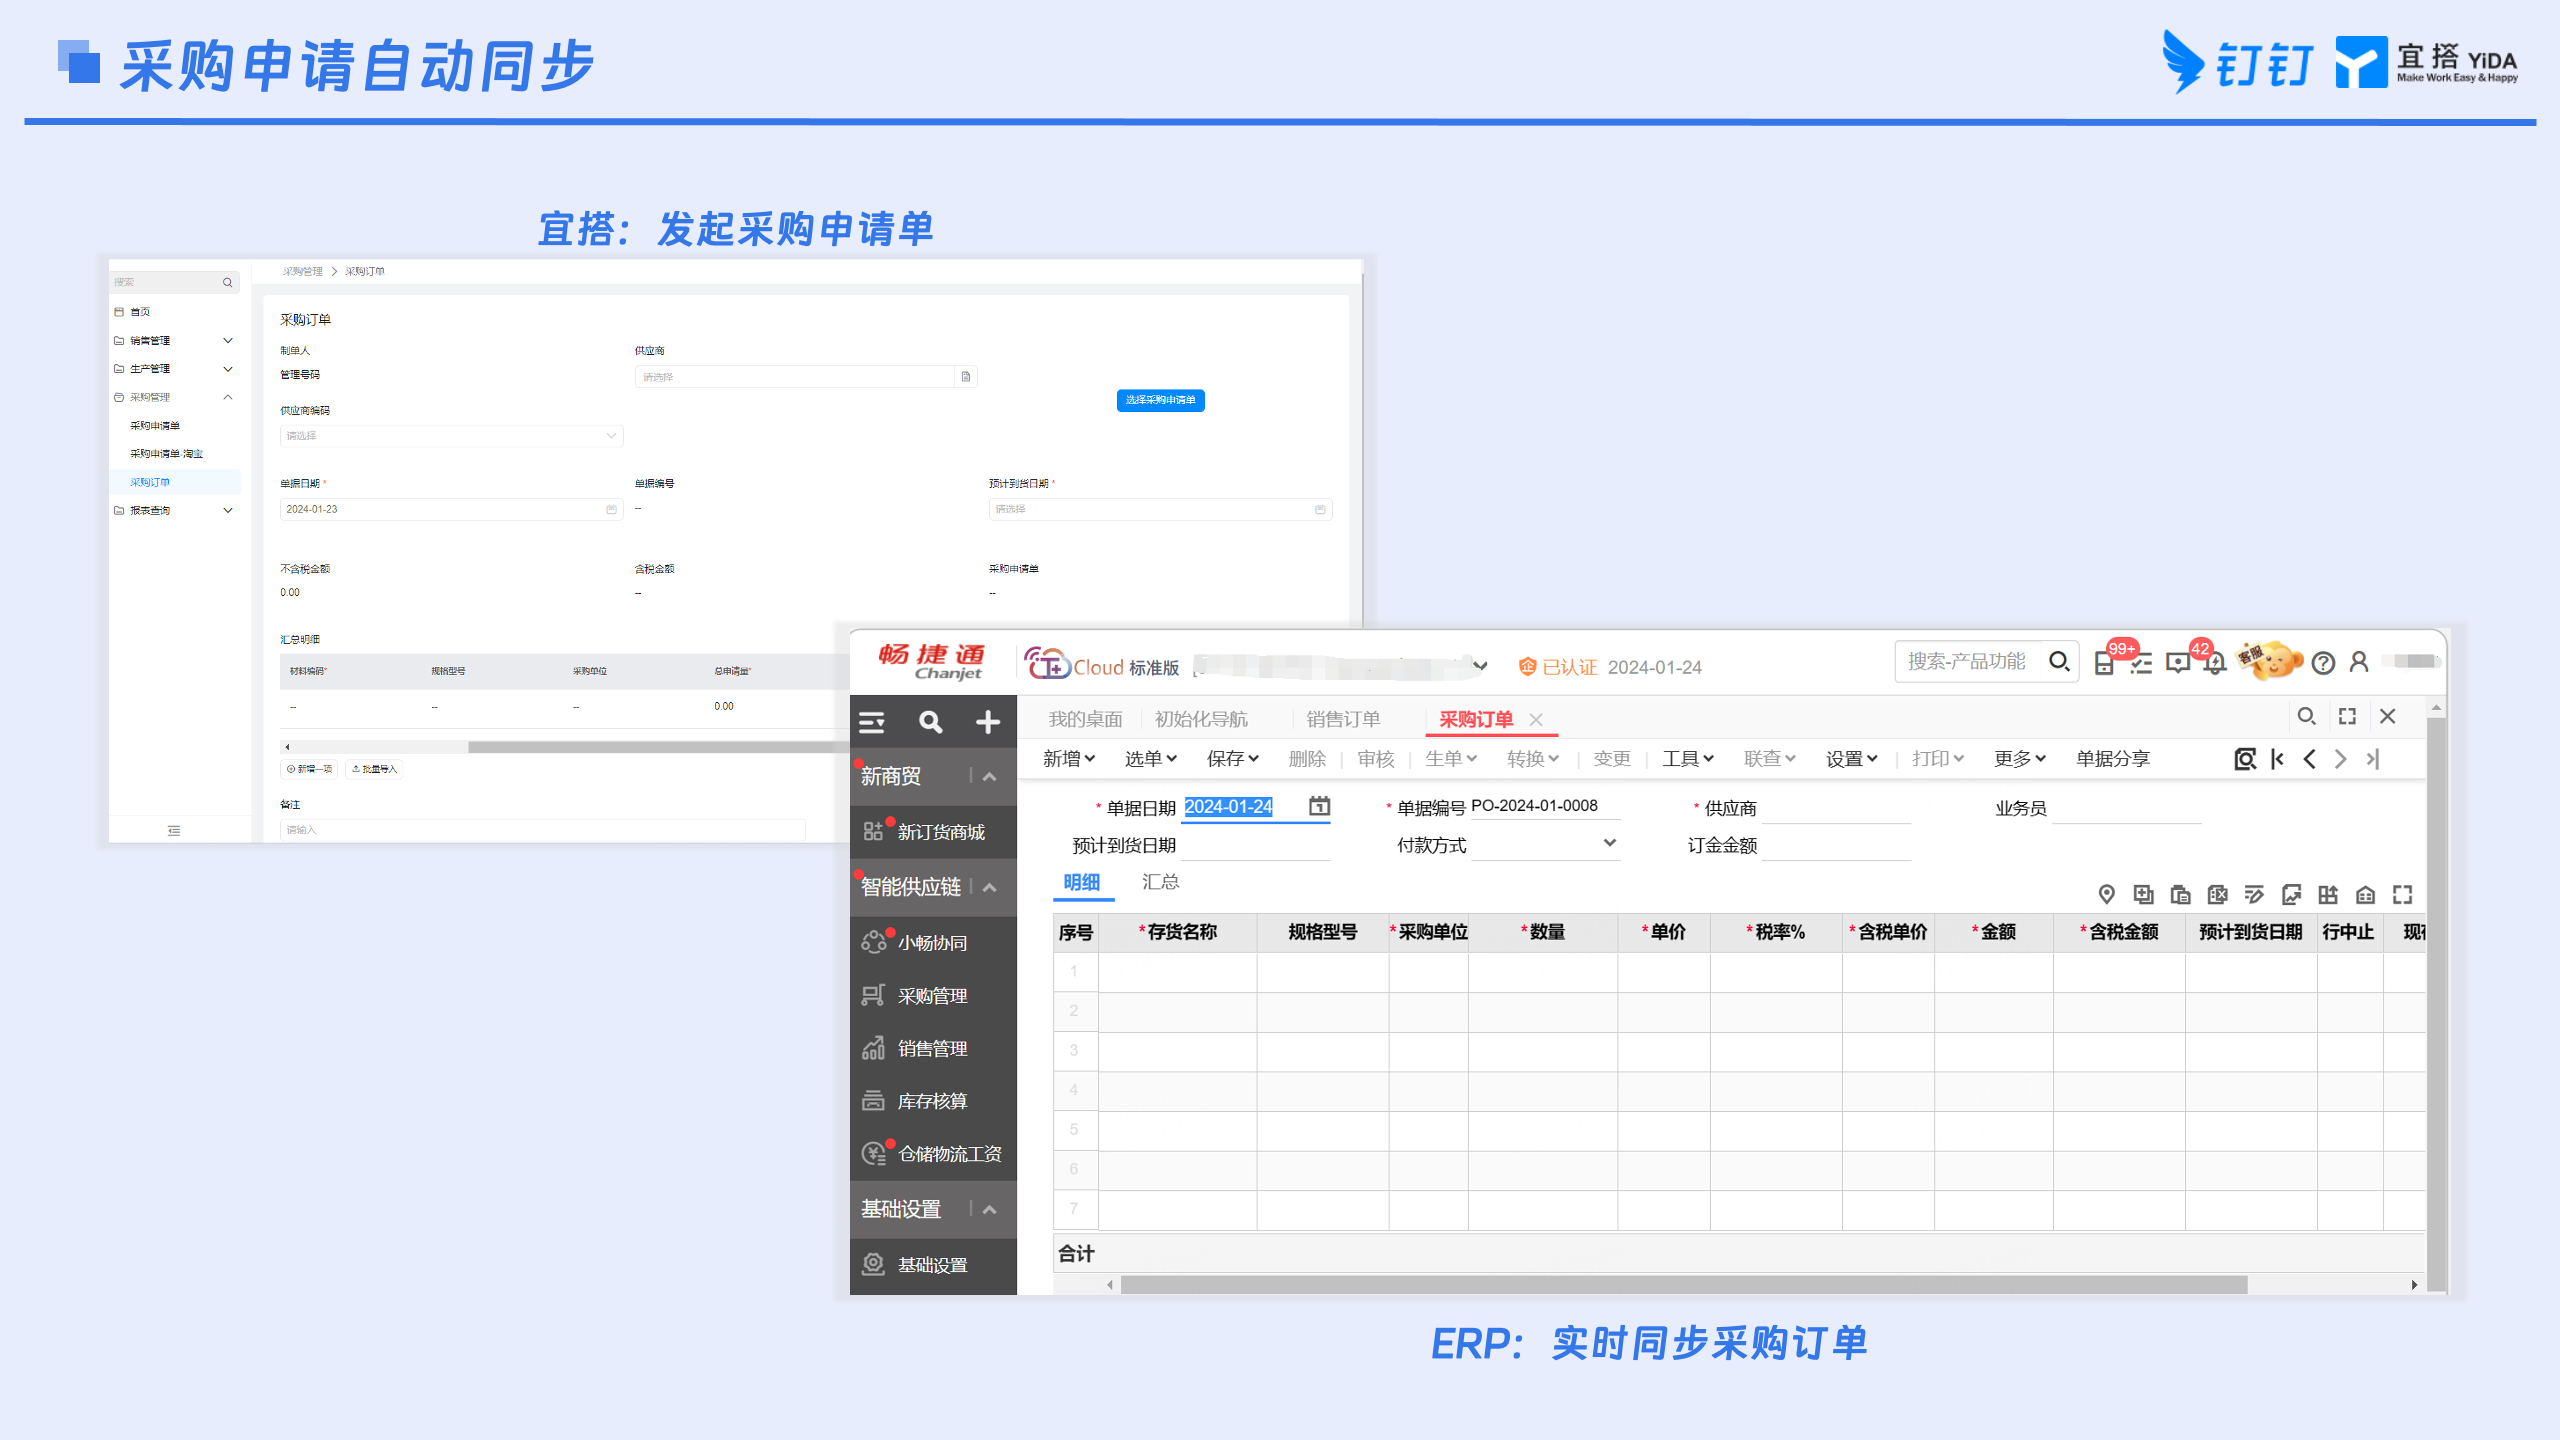Go to next record arrow
The width and height of the screenshot is (2560, 1440).
[2340, 759]
